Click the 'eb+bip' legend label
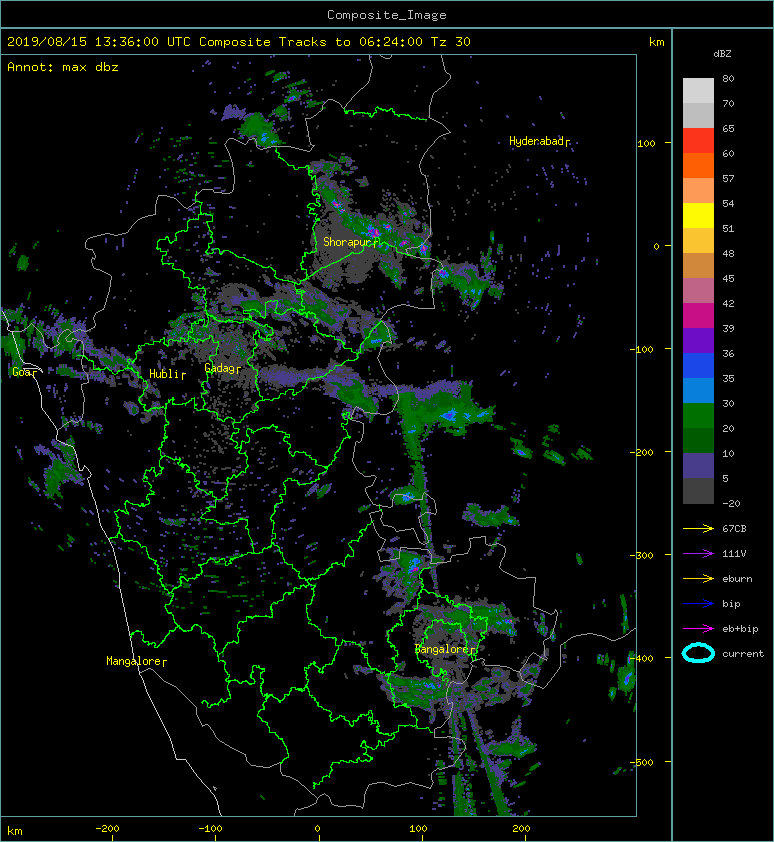The image size is (774, 842). point(740,629)
